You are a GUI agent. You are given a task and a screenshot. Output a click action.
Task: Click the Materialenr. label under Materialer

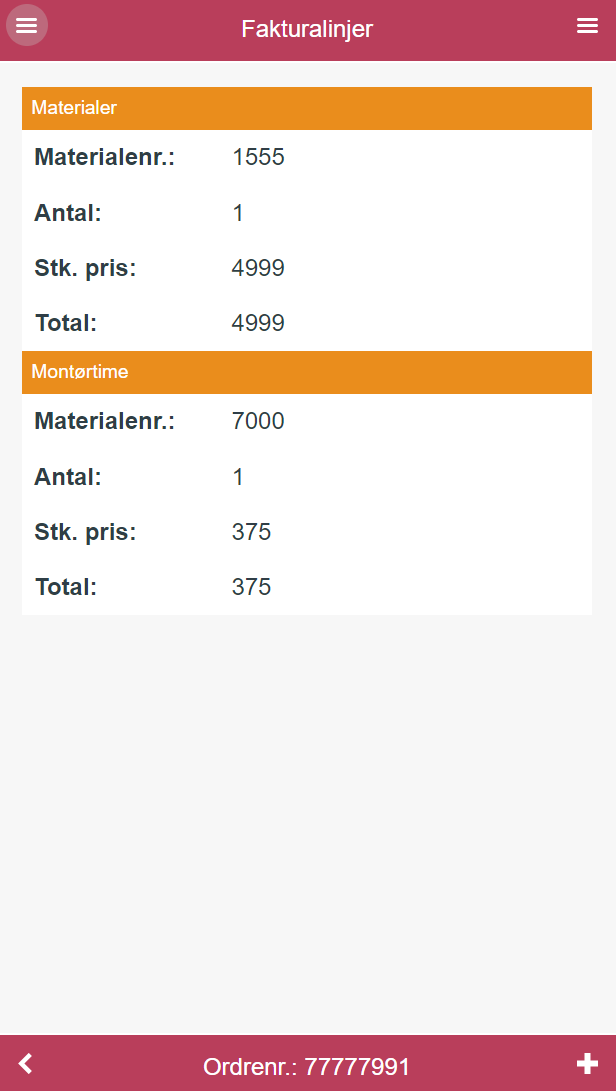tap(104, 157)
